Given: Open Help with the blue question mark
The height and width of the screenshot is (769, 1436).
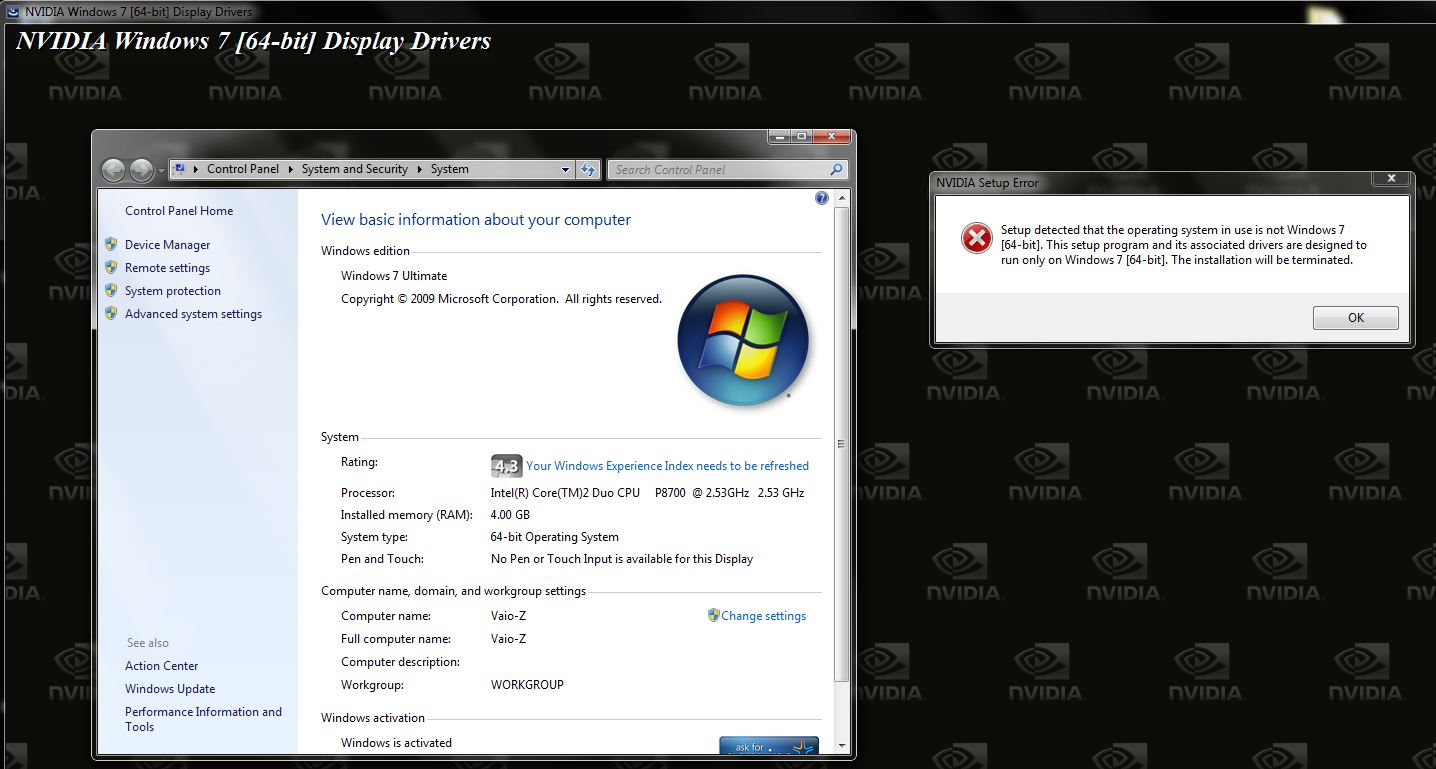Looking at the screenshot, I should coord(822,198).
